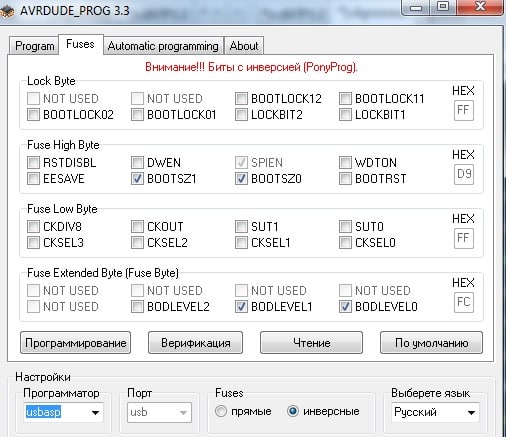This screenshot has width=506, height=437.
Task: Click the Fuse Low Byte HEX field
Action: [x=464, y=238]
